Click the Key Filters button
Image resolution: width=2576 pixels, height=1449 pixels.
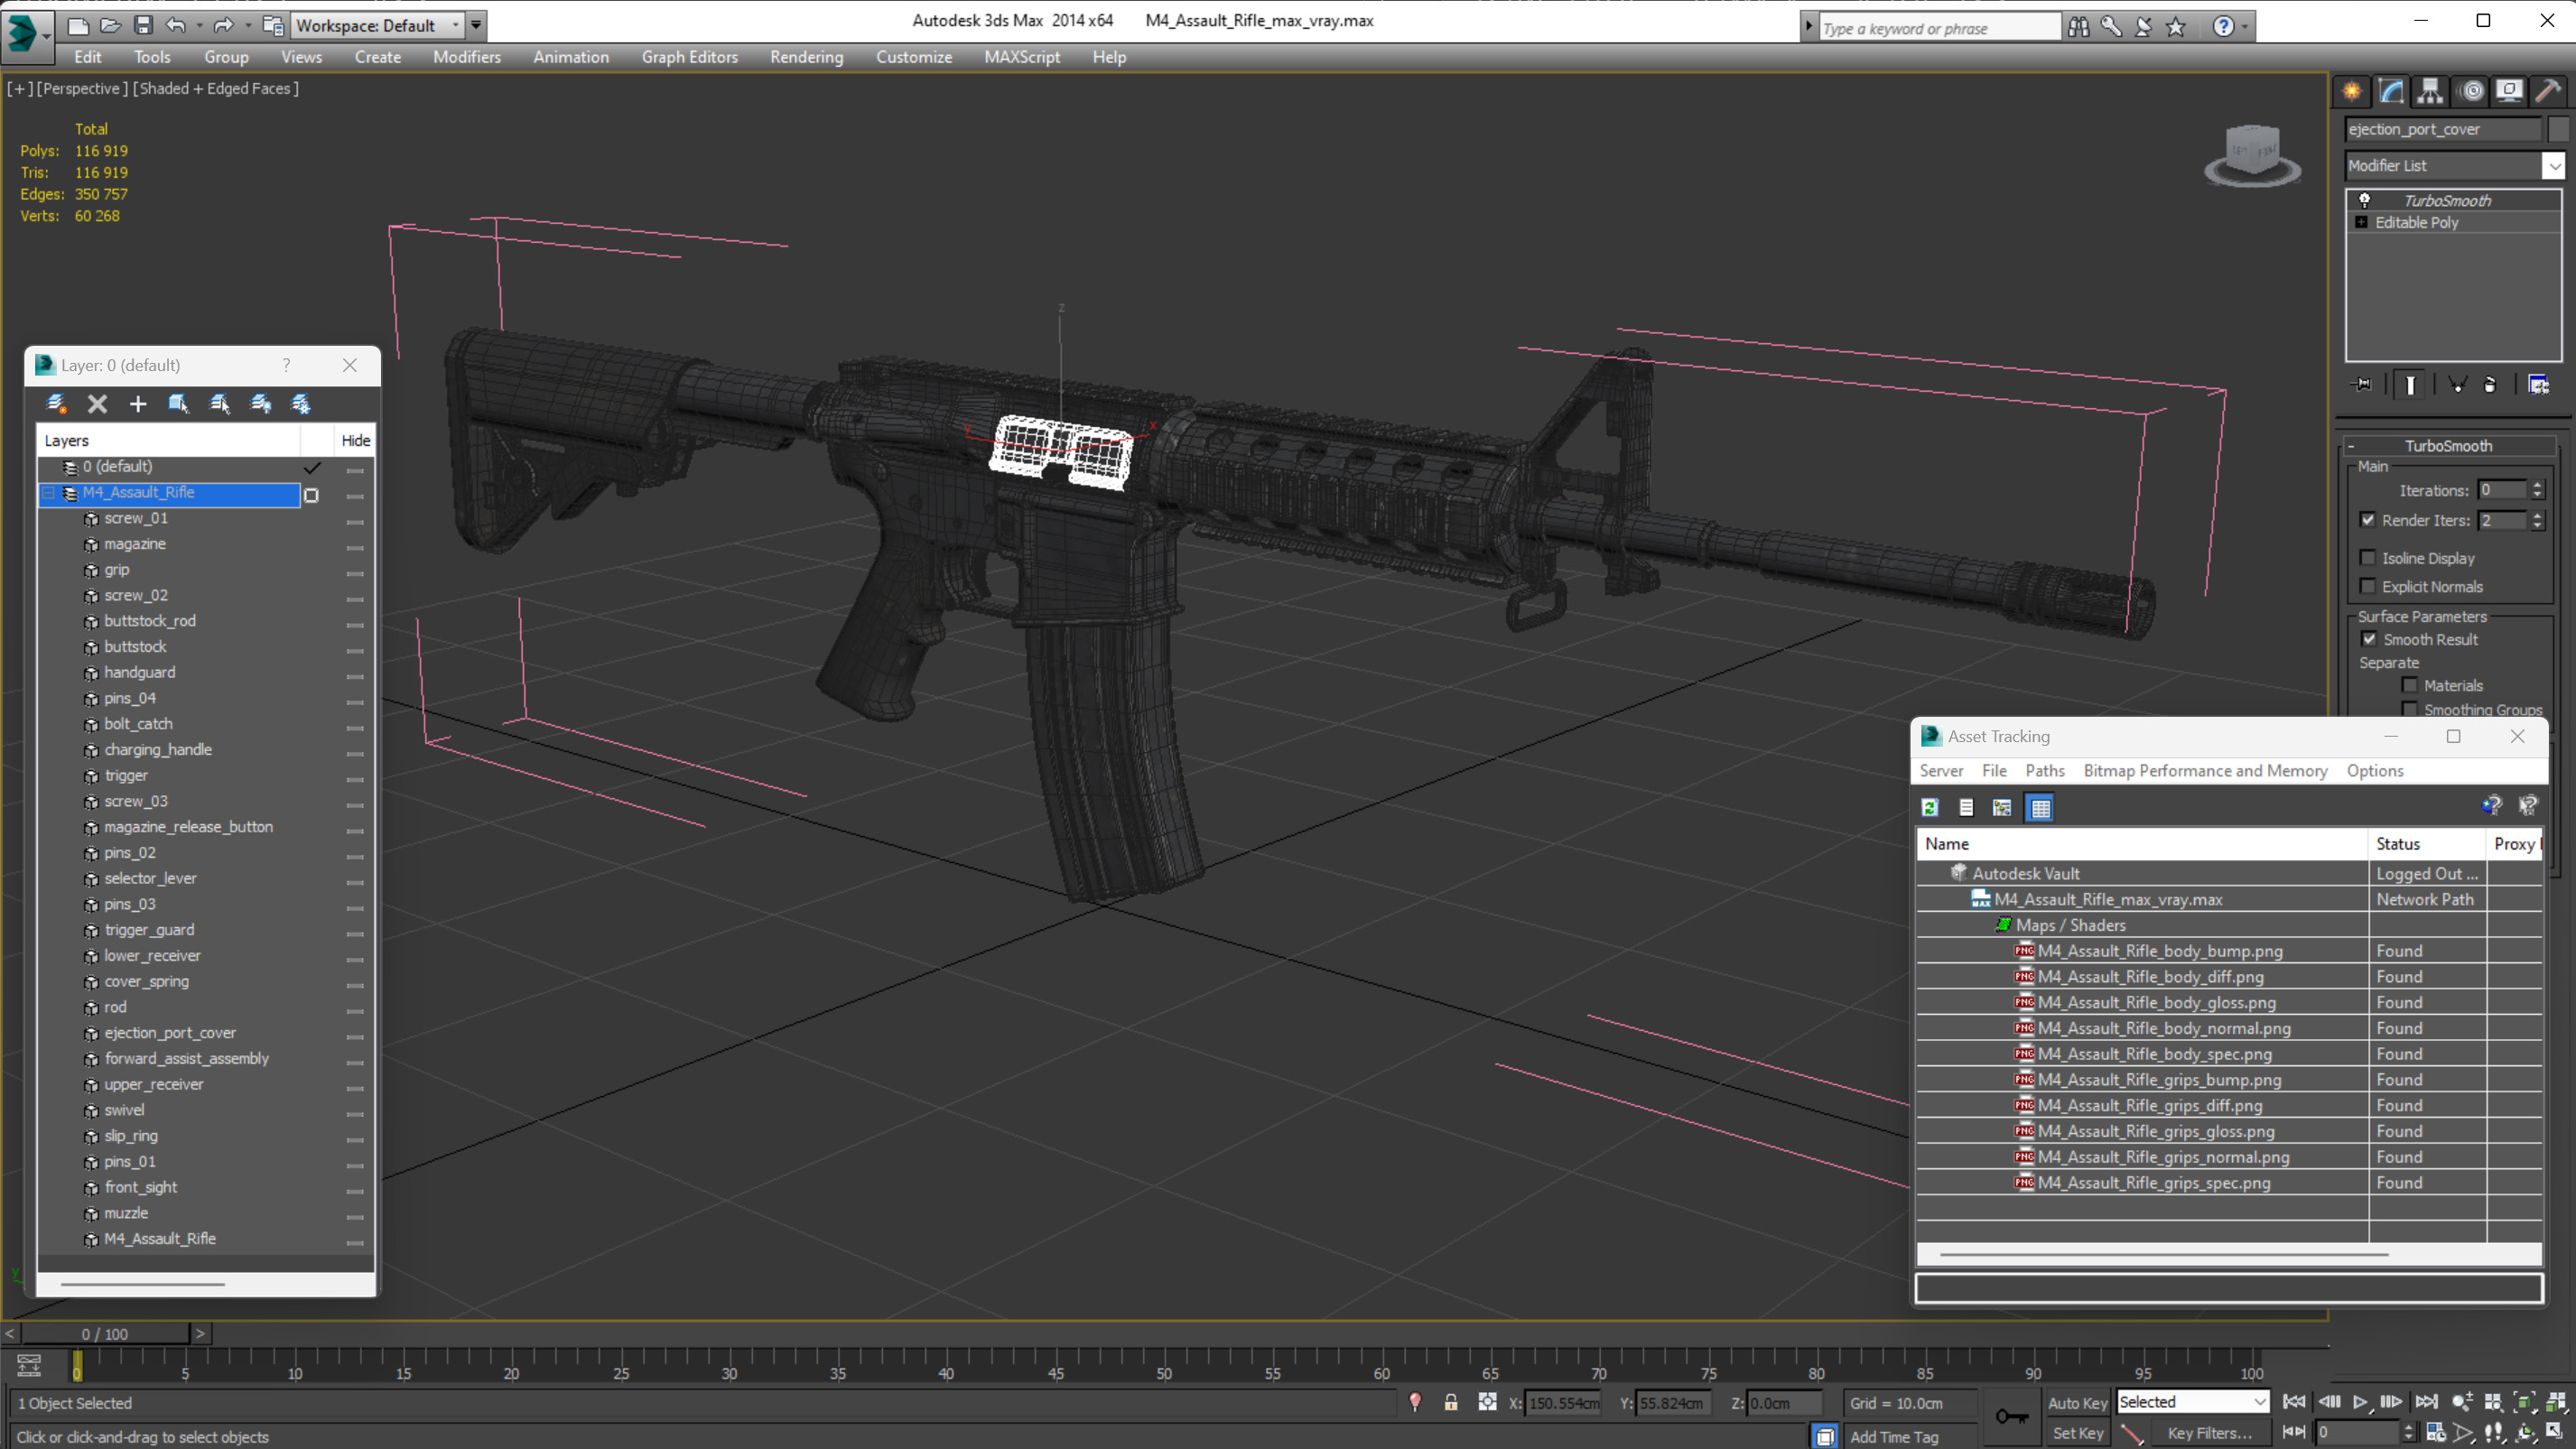click(x=2209, y=1433)
